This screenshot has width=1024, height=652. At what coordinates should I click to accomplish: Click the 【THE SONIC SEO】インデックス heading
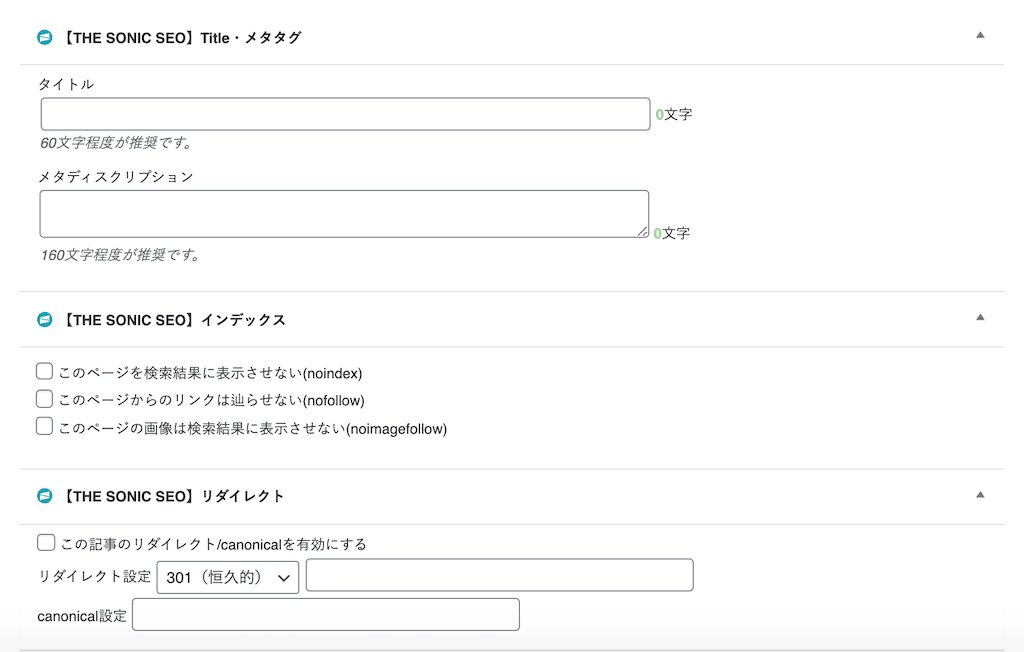coord(172,320)
